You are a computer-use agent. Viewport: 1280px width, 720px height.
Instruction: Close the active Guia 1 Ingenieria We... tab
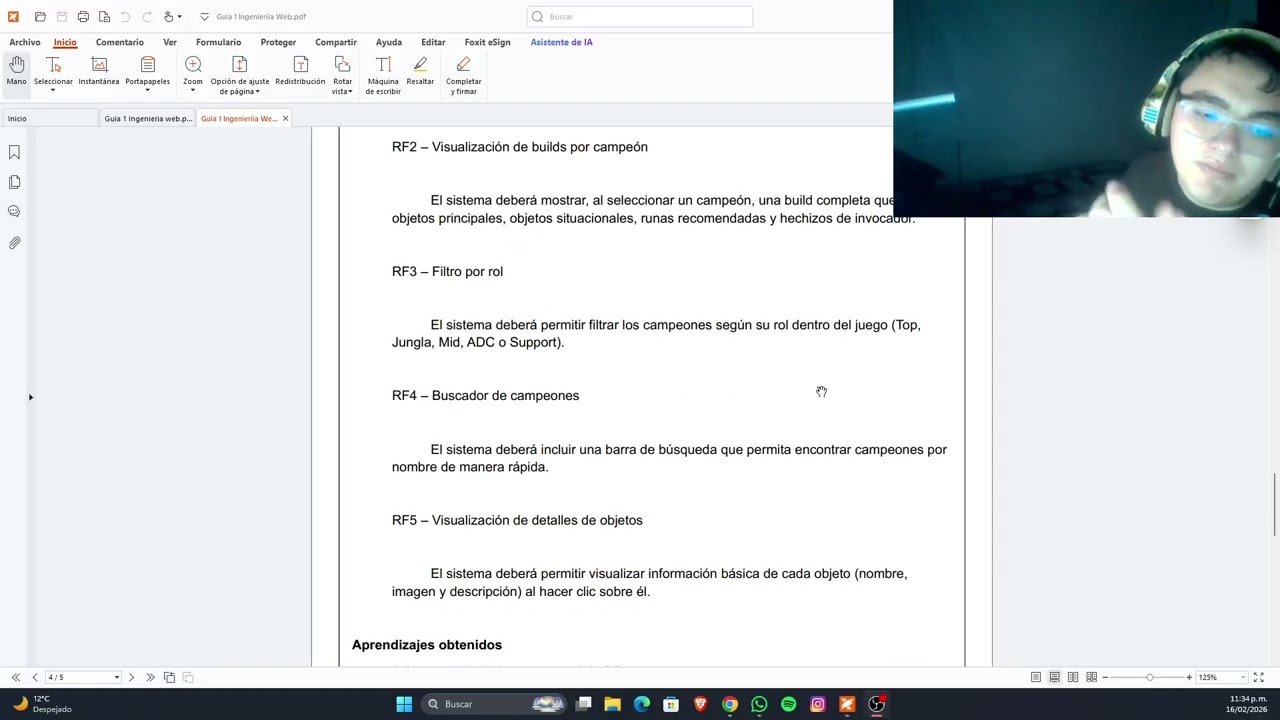(x=285, y=118)
